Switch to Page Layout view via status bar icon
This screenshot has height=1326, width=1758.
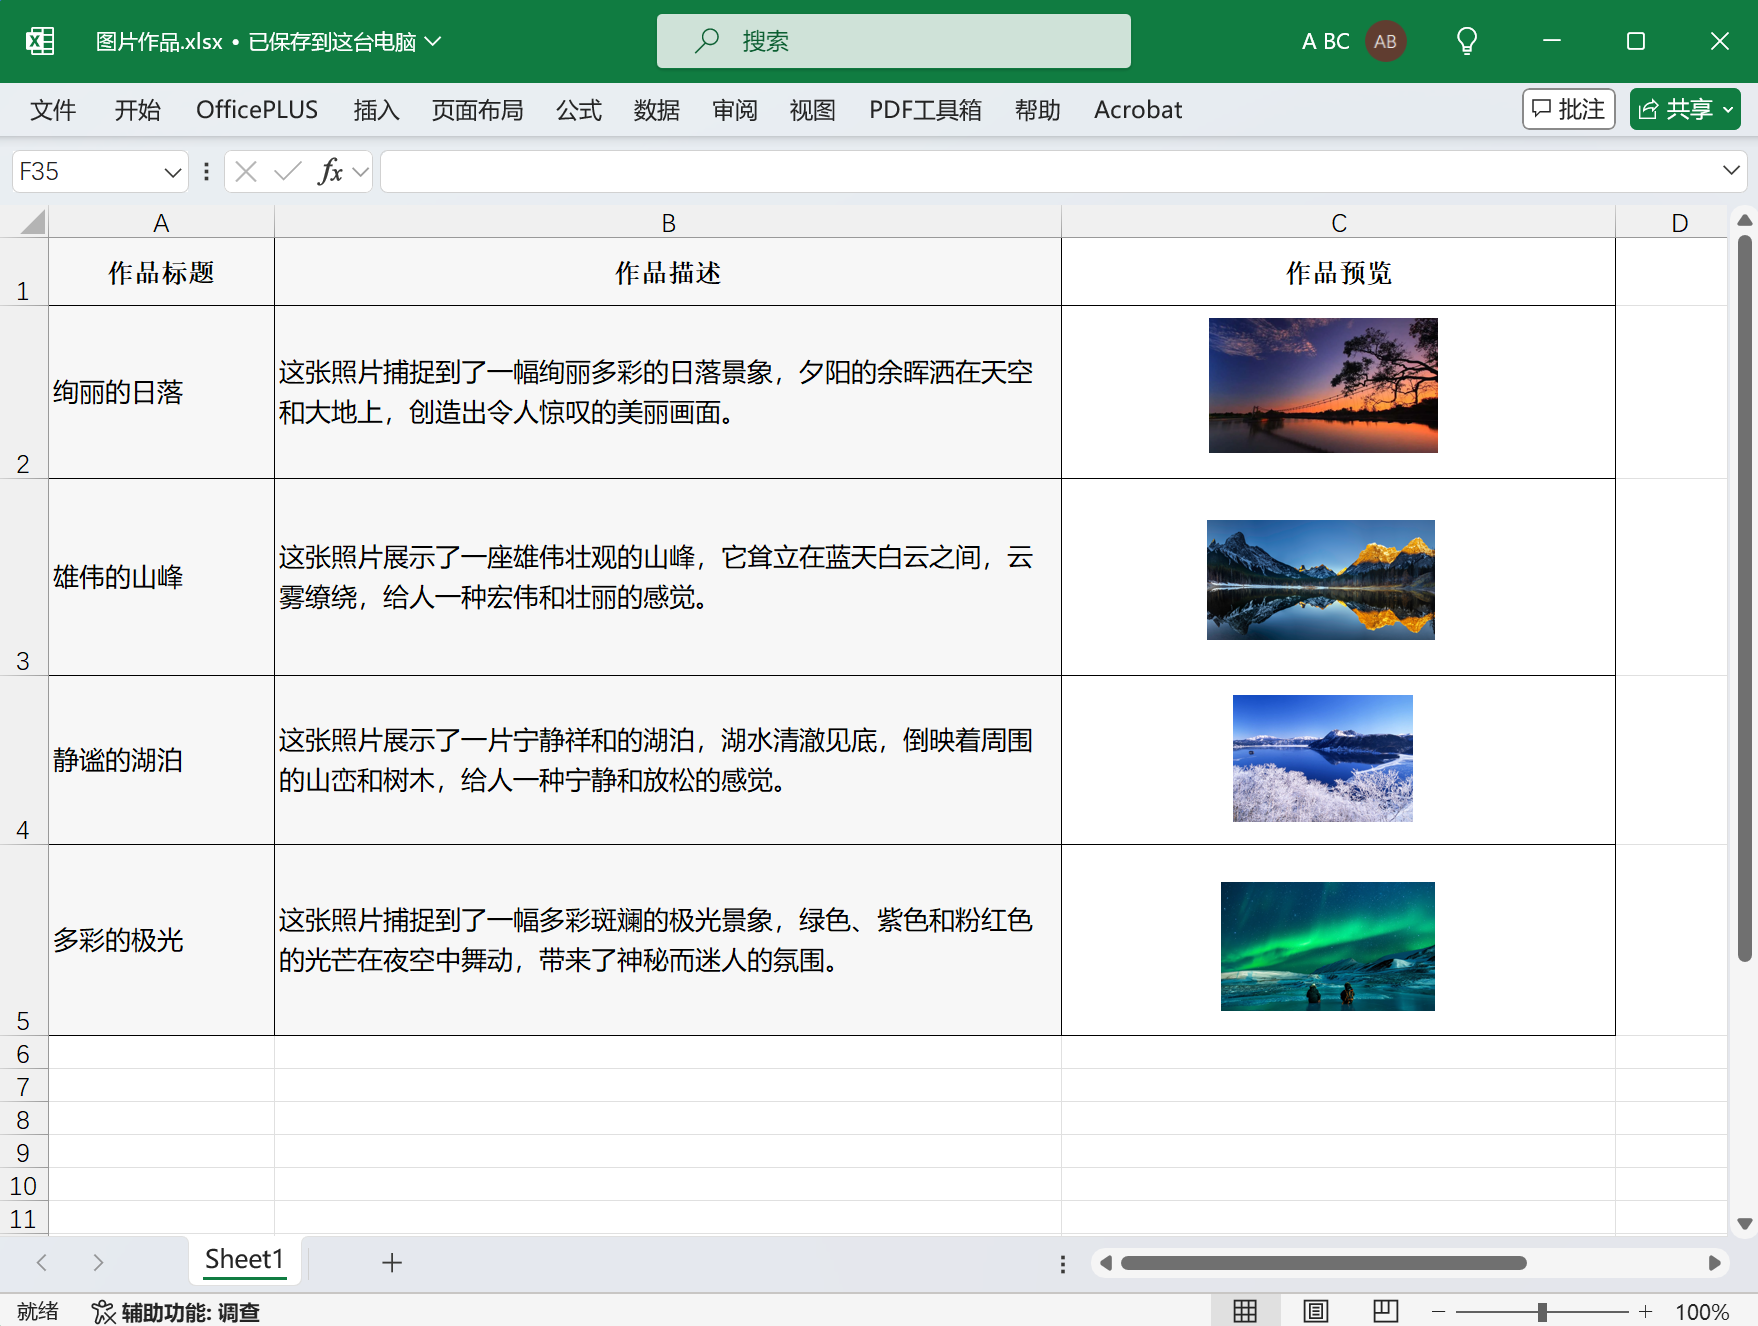click(1315, 1311)
